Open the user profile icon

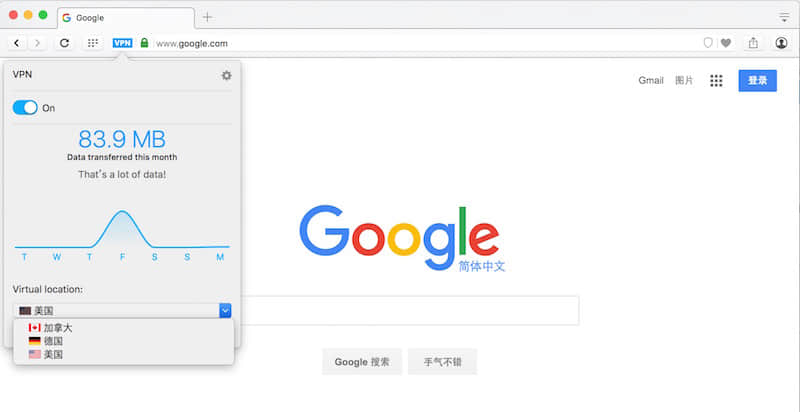(781, 43)
